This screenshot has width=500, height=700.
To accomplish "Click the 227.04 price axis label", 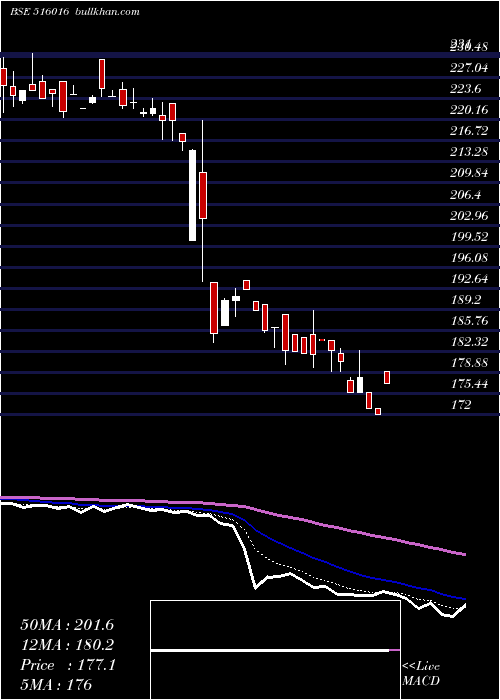I will click(469, 68).
